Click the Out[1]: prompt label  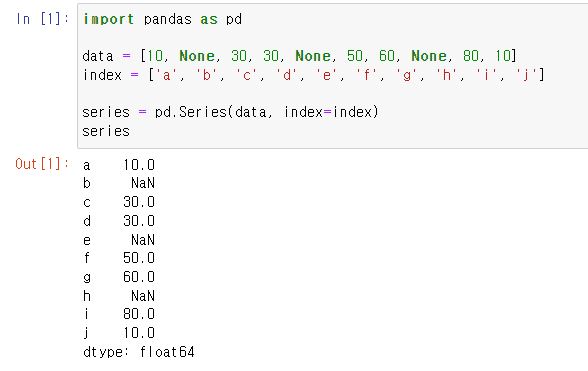coord(42,164)
